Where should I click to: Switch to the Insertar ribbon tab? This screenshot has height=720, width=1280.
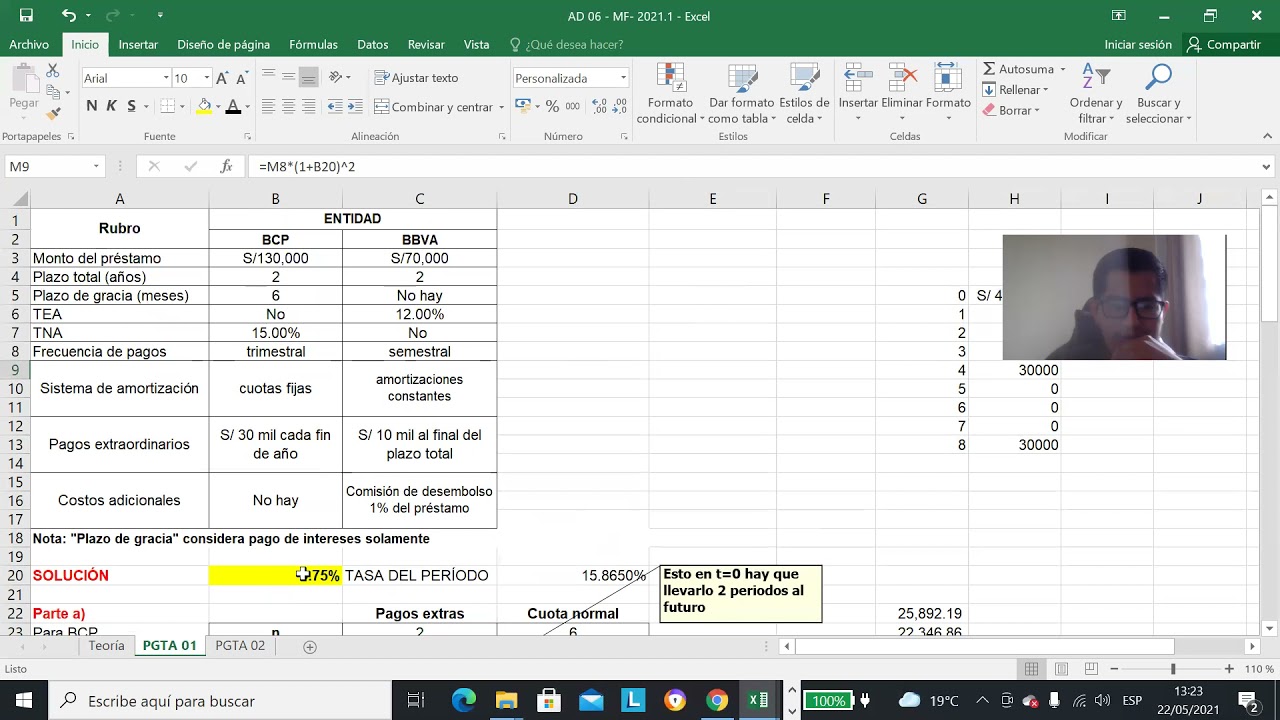click(x=138, y=44)
